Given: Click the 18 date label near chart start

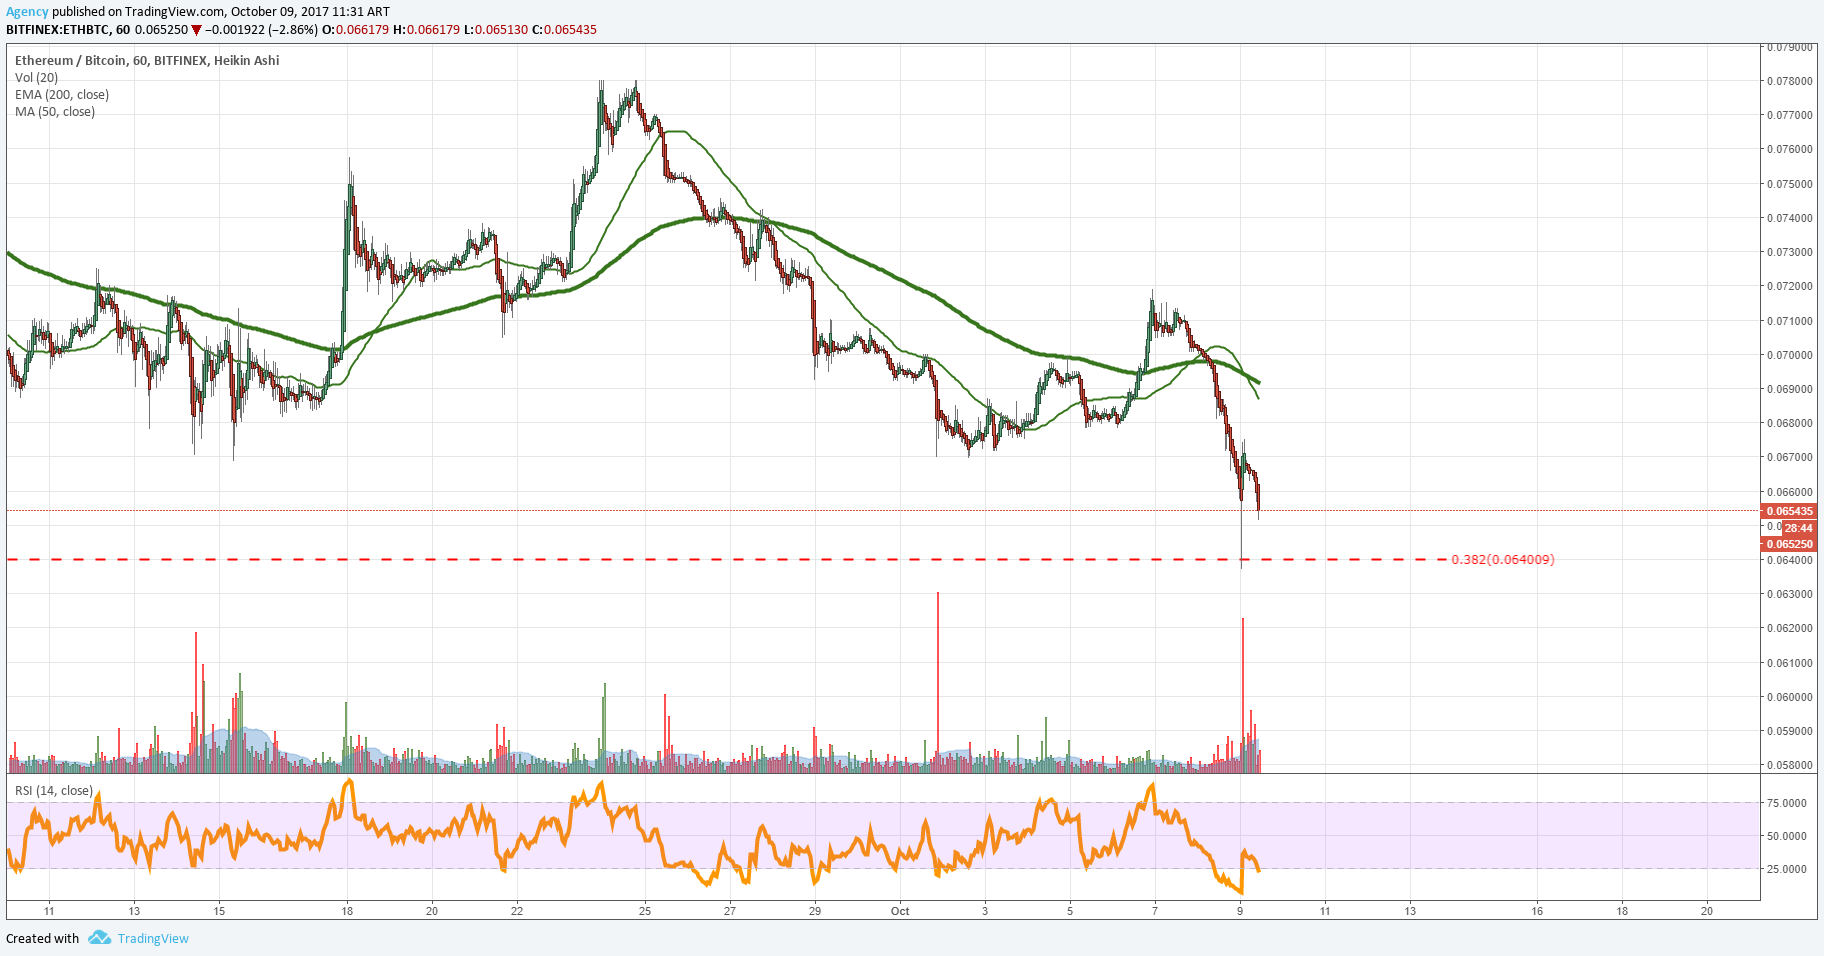Looking at the screenshot, I should coord(347,911).
